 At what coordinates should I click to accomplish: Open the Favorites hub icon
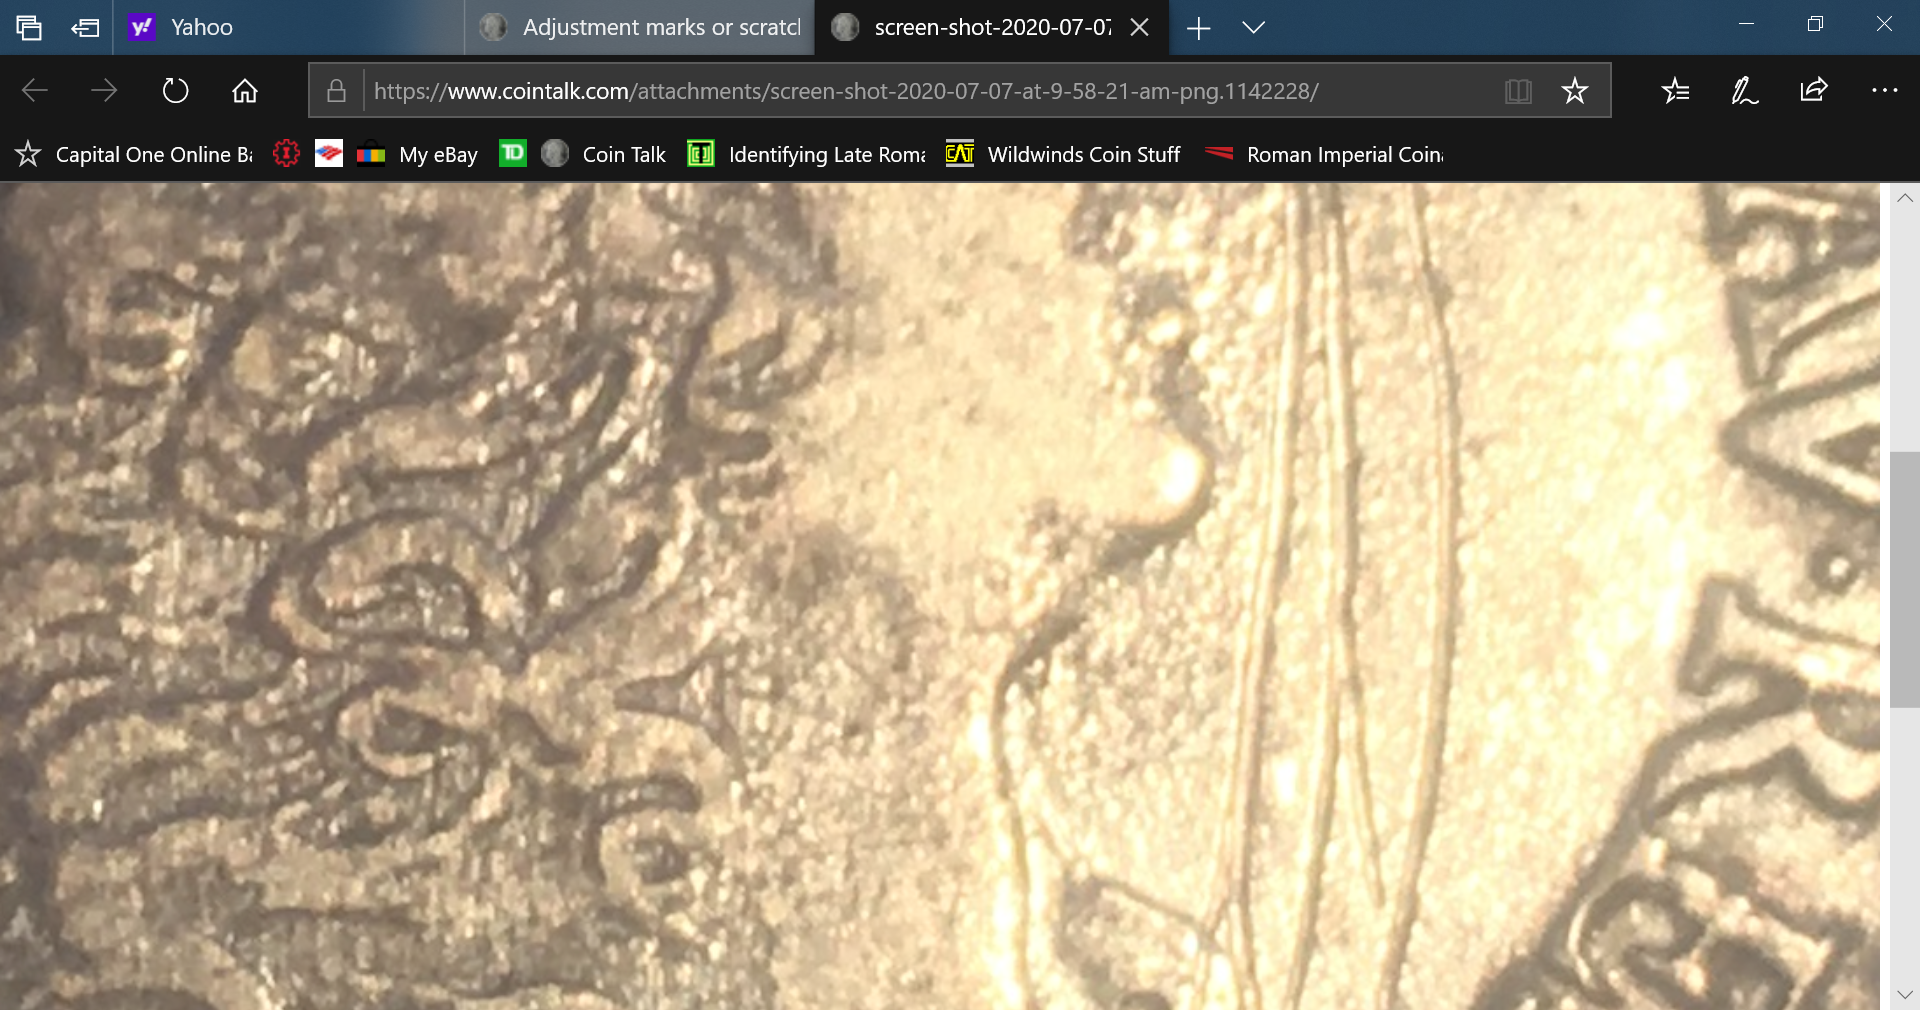[1675, 91]
